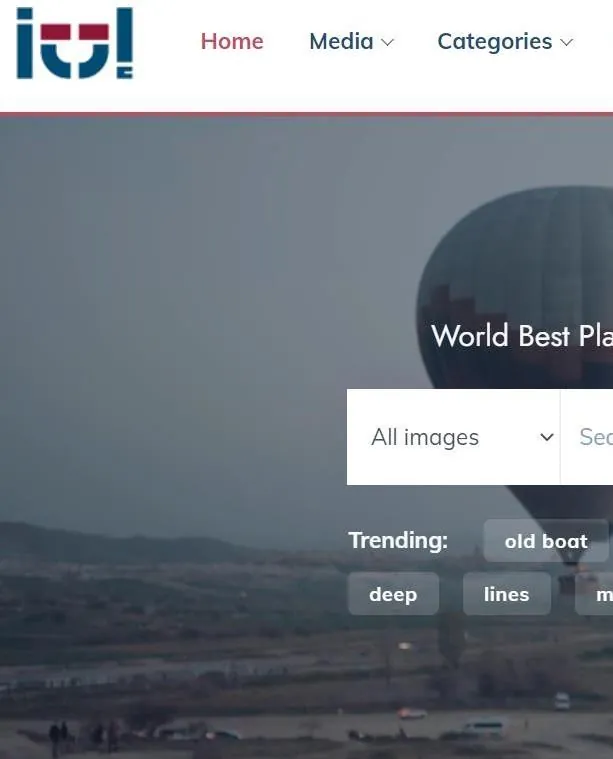This screenshot has width=613, height=759.
Task: Select the lines trending tag
Action: (506, 594)
